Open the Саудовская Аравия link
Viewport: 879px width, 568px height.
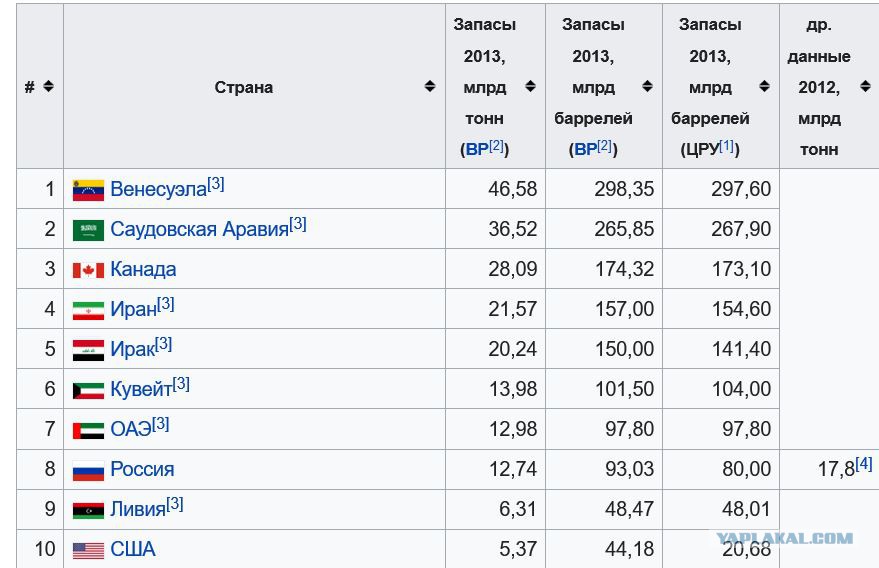coord(200,229)
